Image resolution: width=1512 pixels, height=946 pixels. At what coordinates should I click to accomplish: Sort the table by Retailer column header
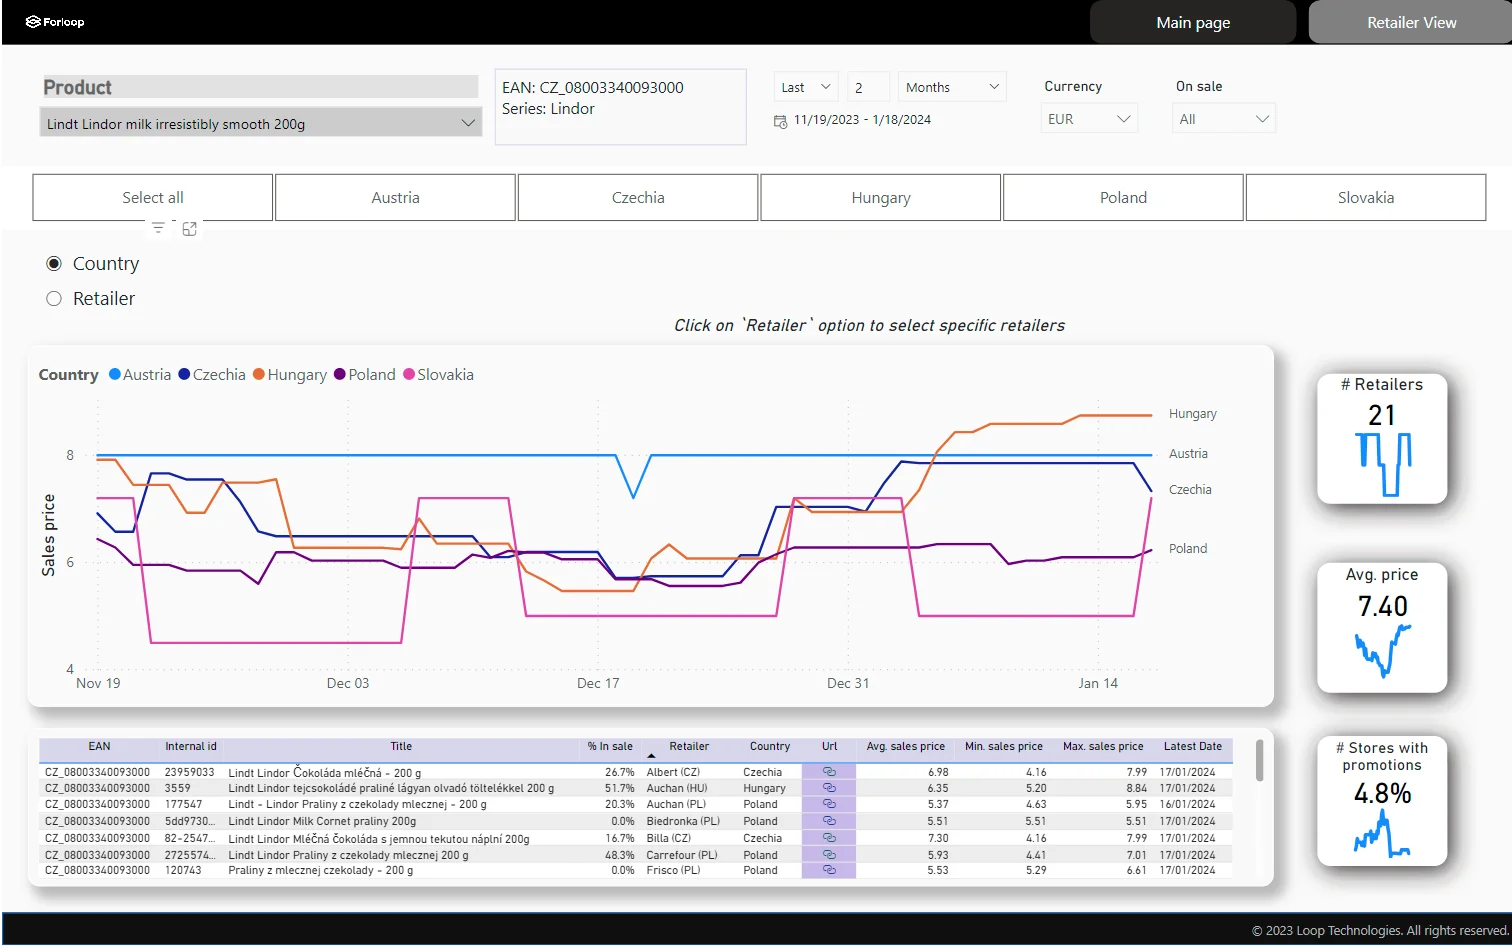(x=689, y=747)
